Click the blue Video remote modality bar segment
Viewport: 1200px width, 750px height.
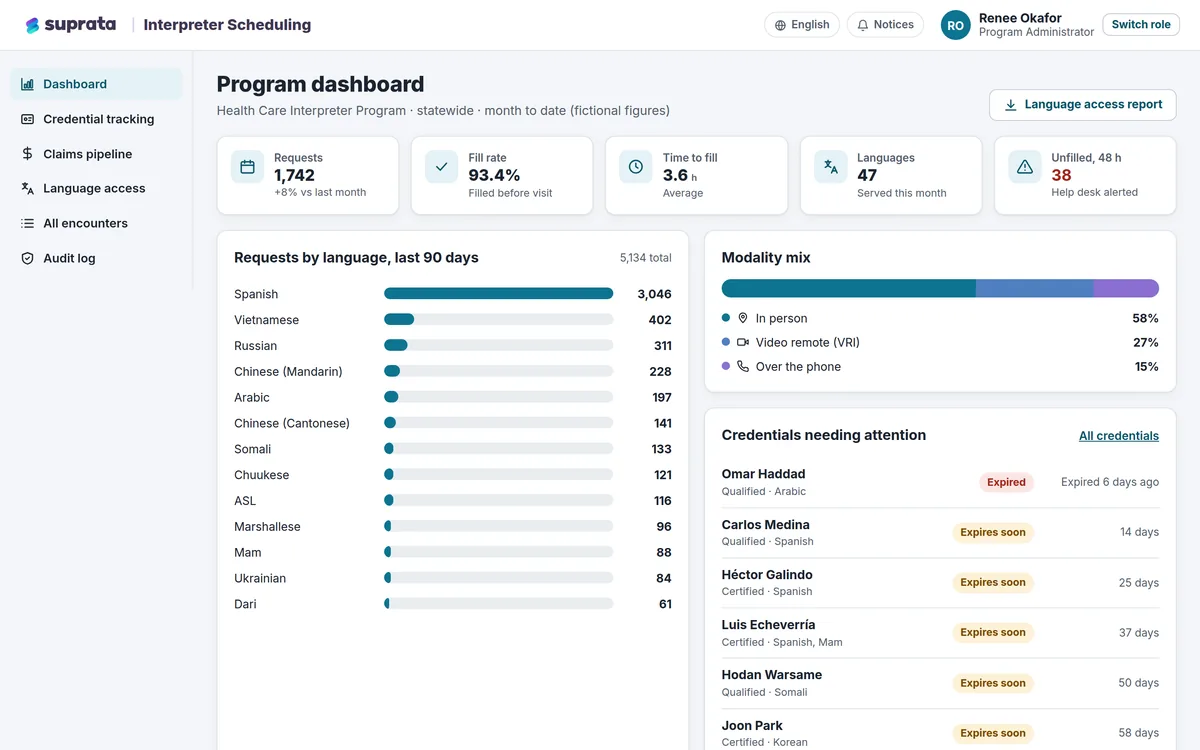click(1034, 288)
